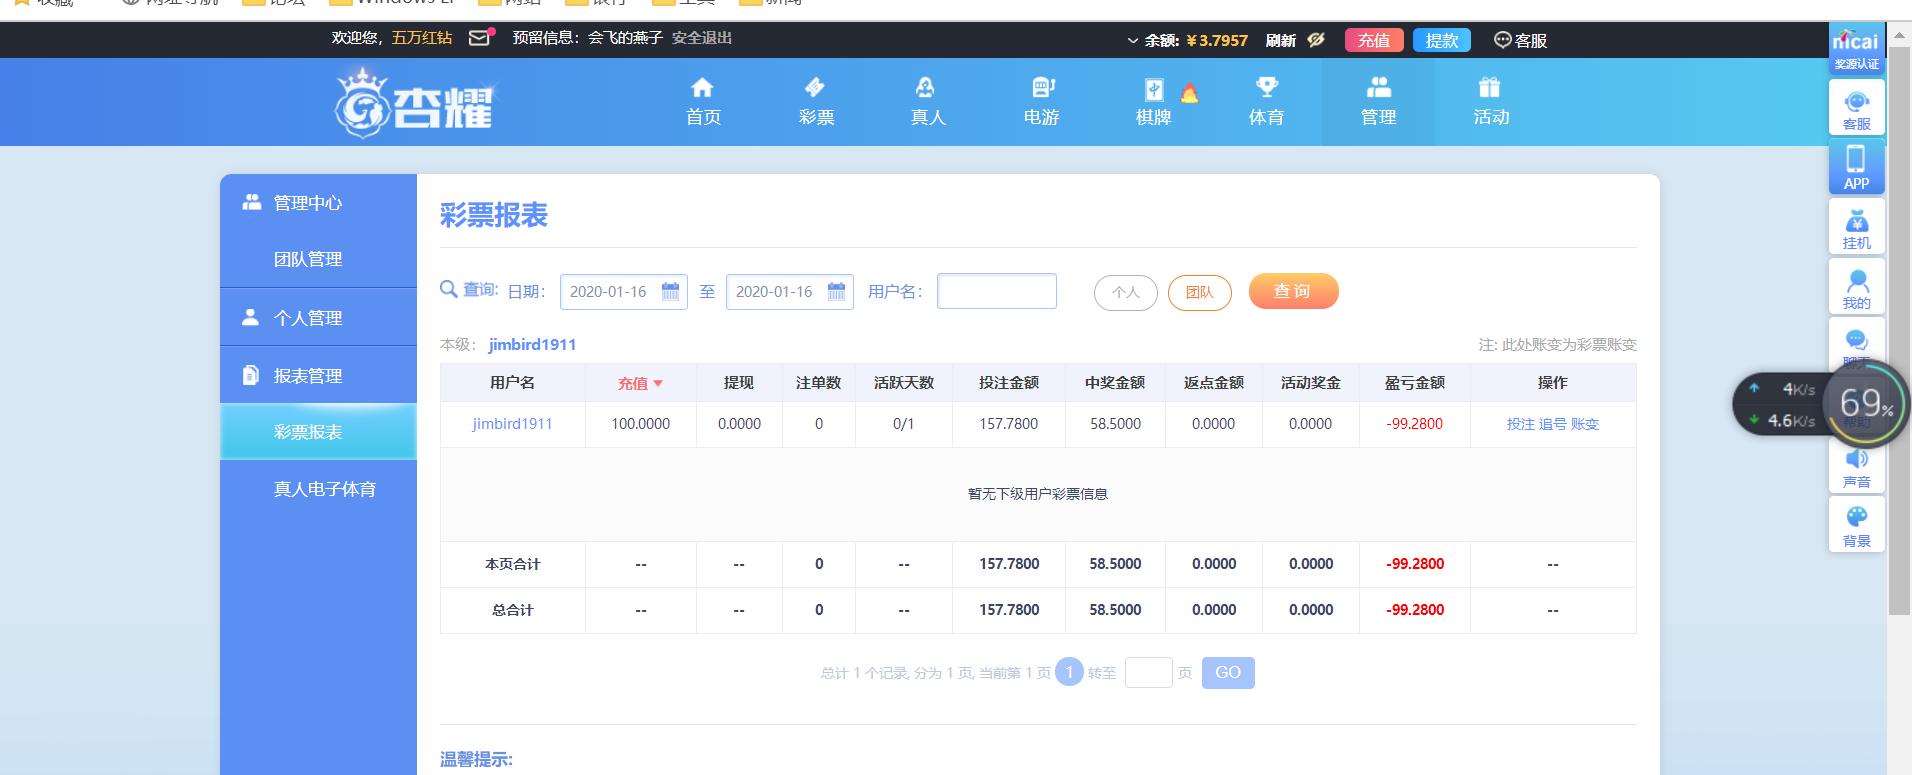
Task: Click the 安全退出 logout link
Action: pyautogui.click(x=702, y=38)
